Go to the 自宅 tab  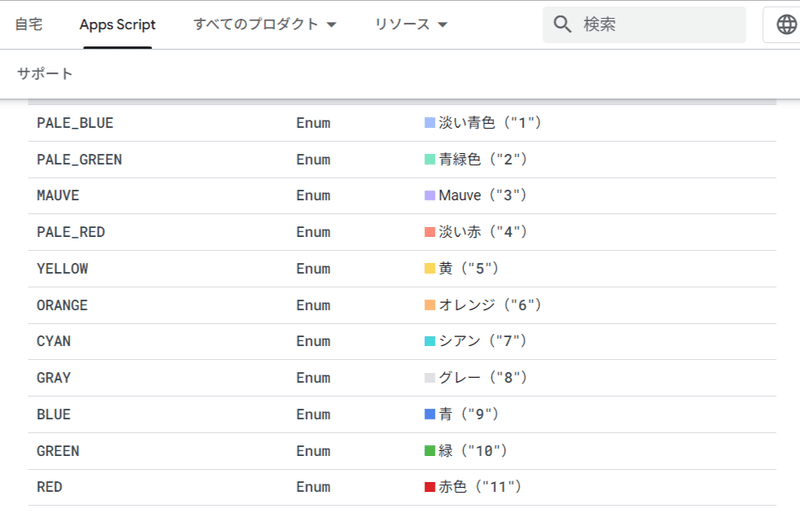pos(28,25)
